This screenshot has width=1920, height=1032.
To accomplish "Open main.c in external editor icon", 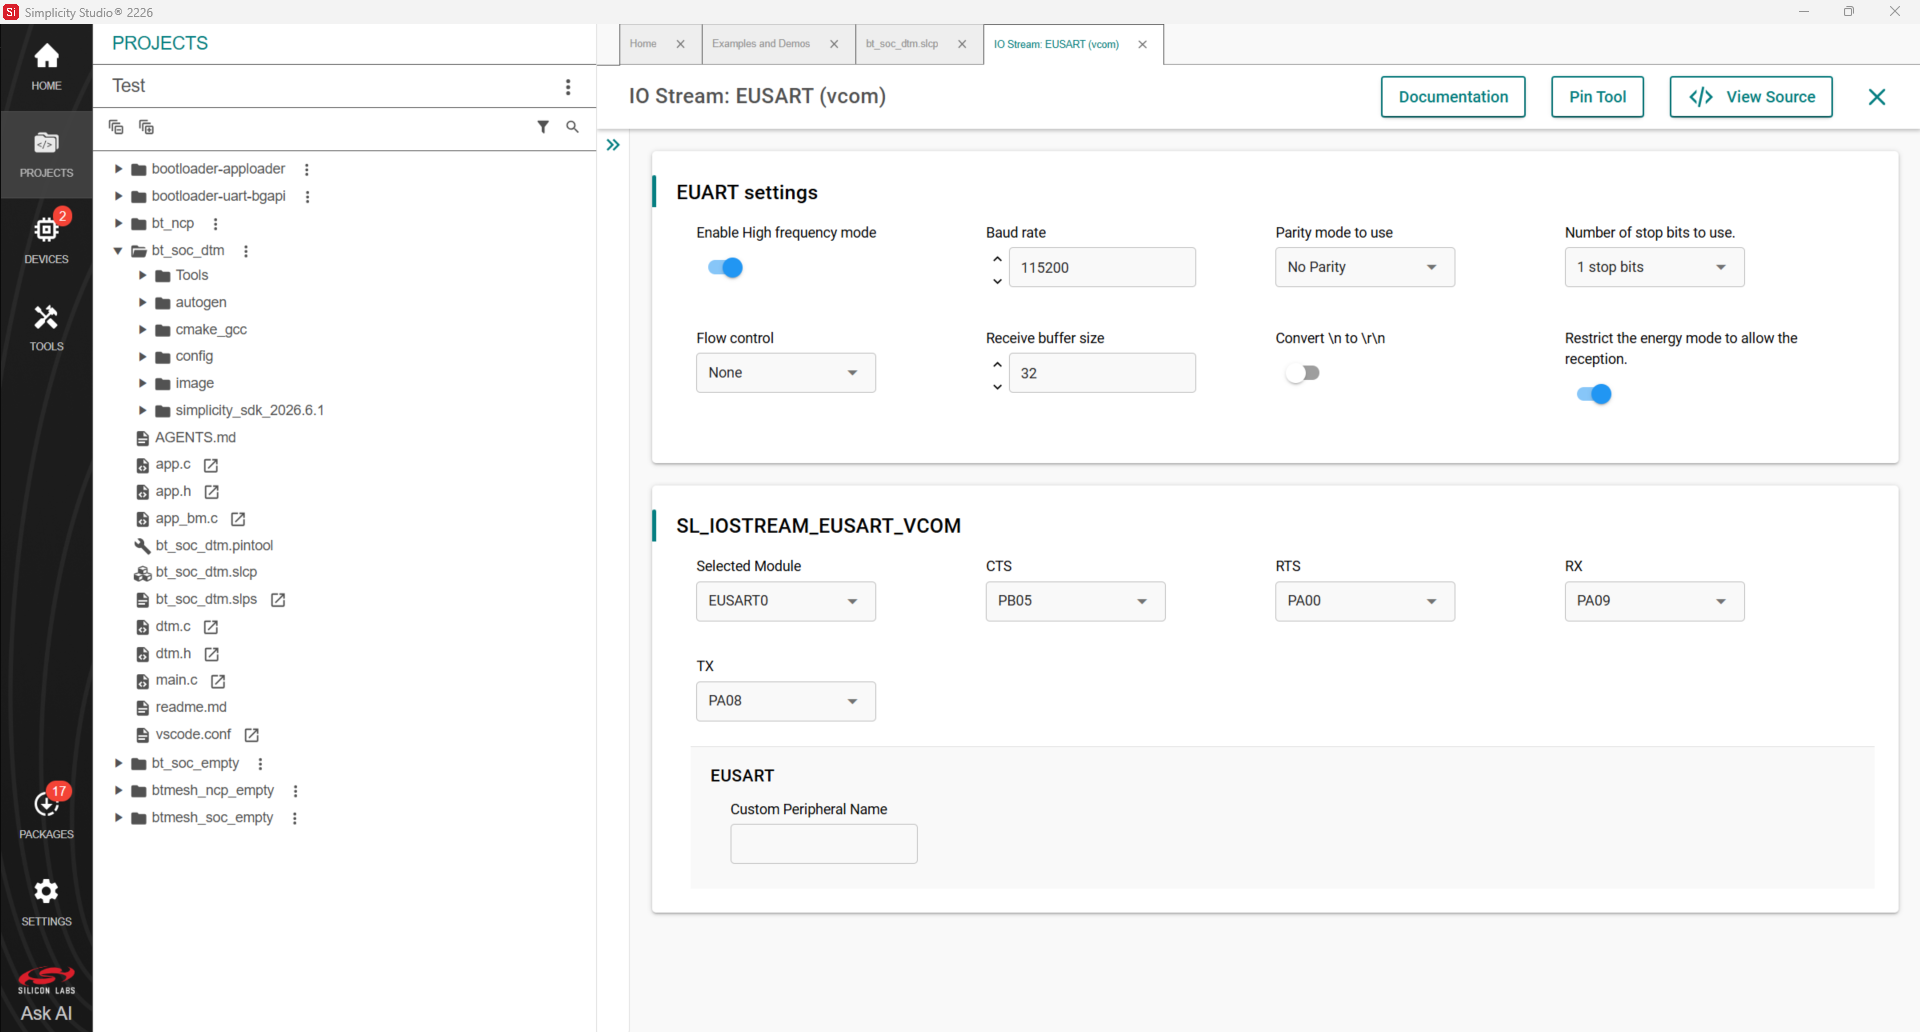I will [x=218, y=681].
